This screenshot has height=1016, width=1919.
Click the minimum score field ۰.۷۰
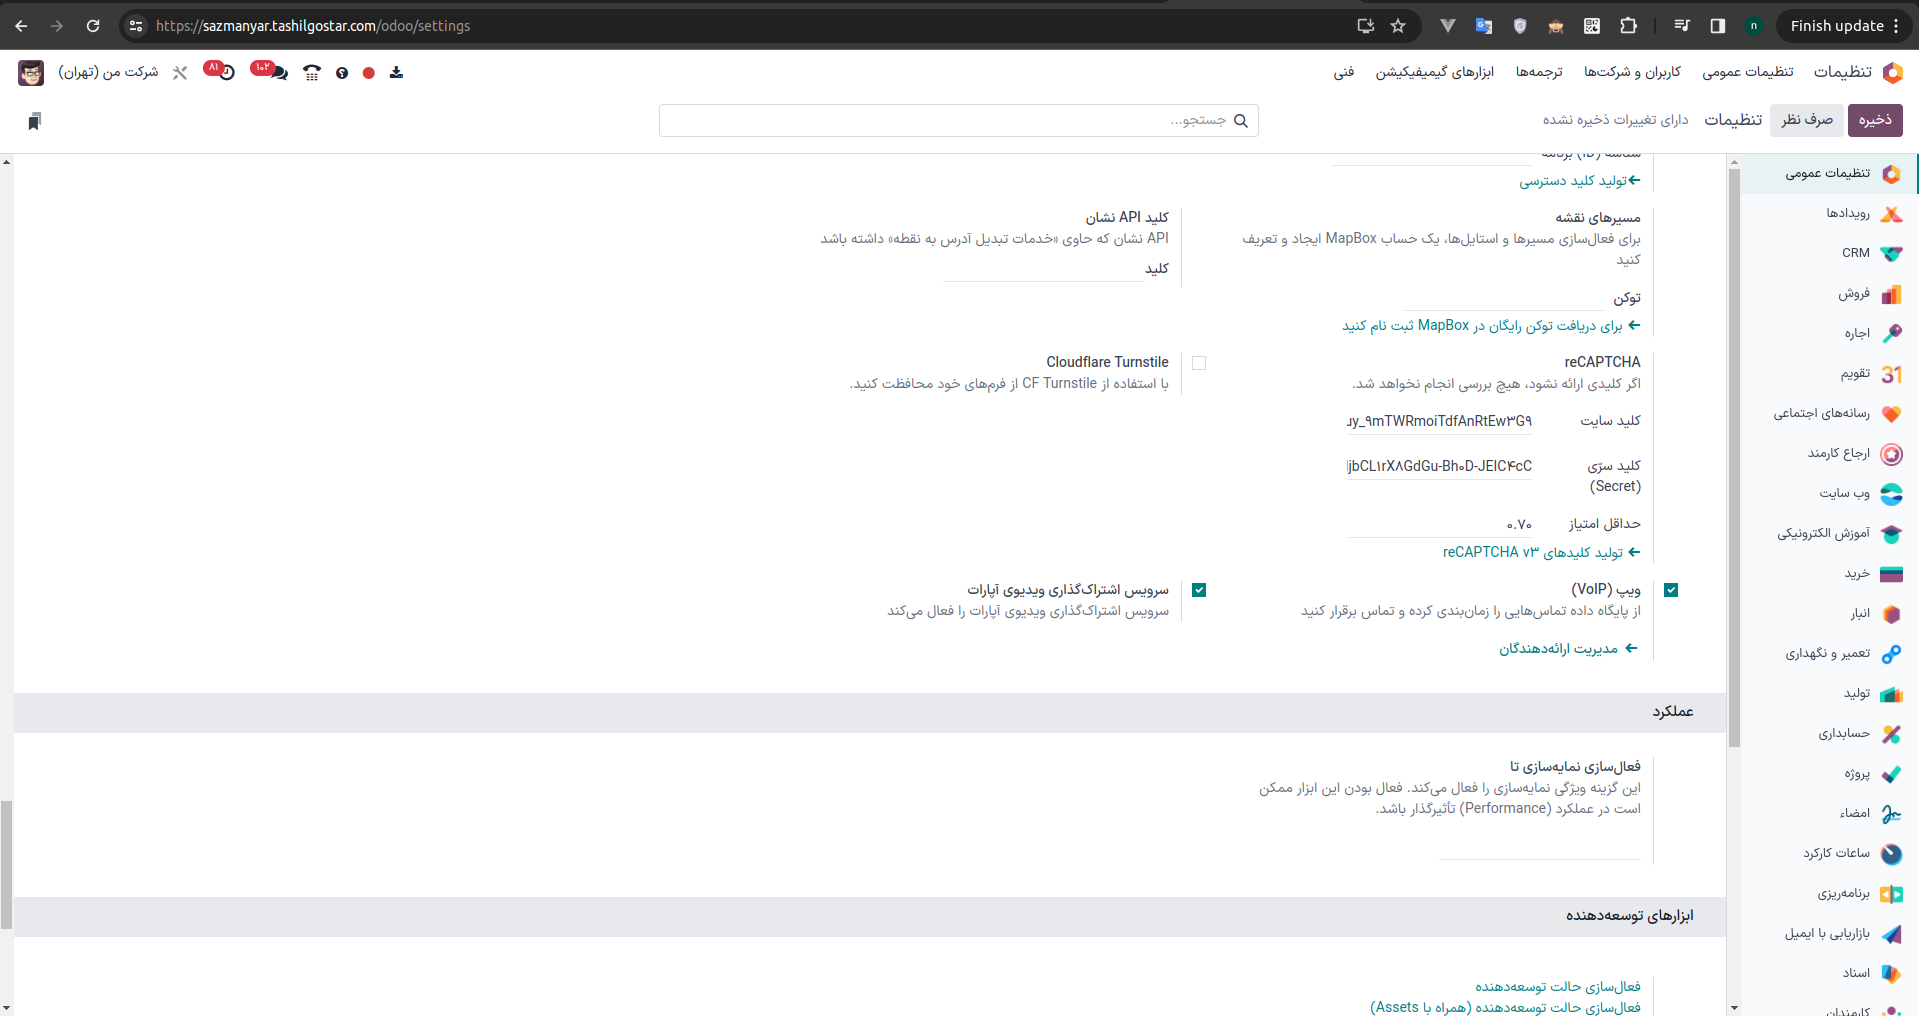1439,524
